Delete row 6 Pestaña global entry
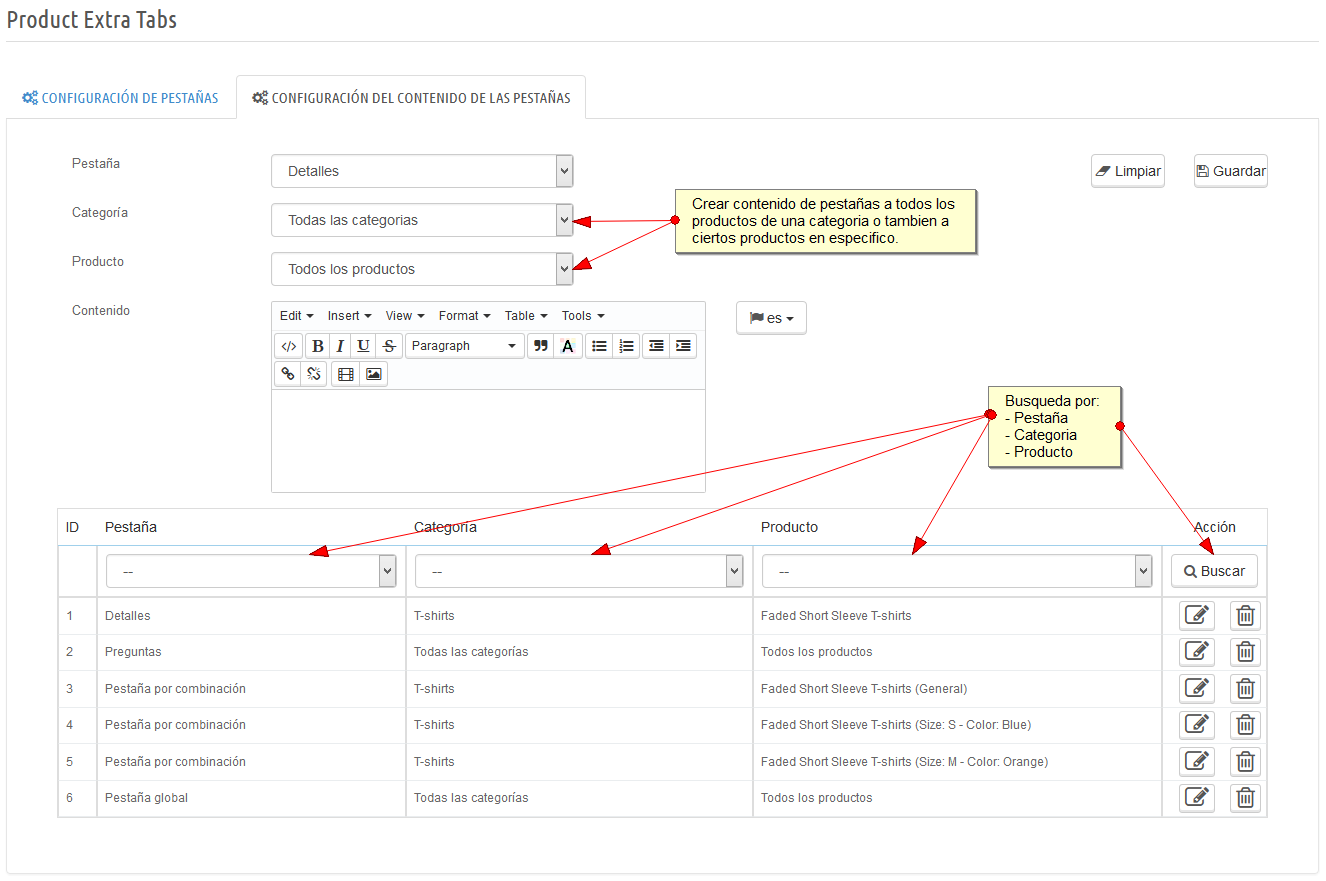 click(1245, 798)
